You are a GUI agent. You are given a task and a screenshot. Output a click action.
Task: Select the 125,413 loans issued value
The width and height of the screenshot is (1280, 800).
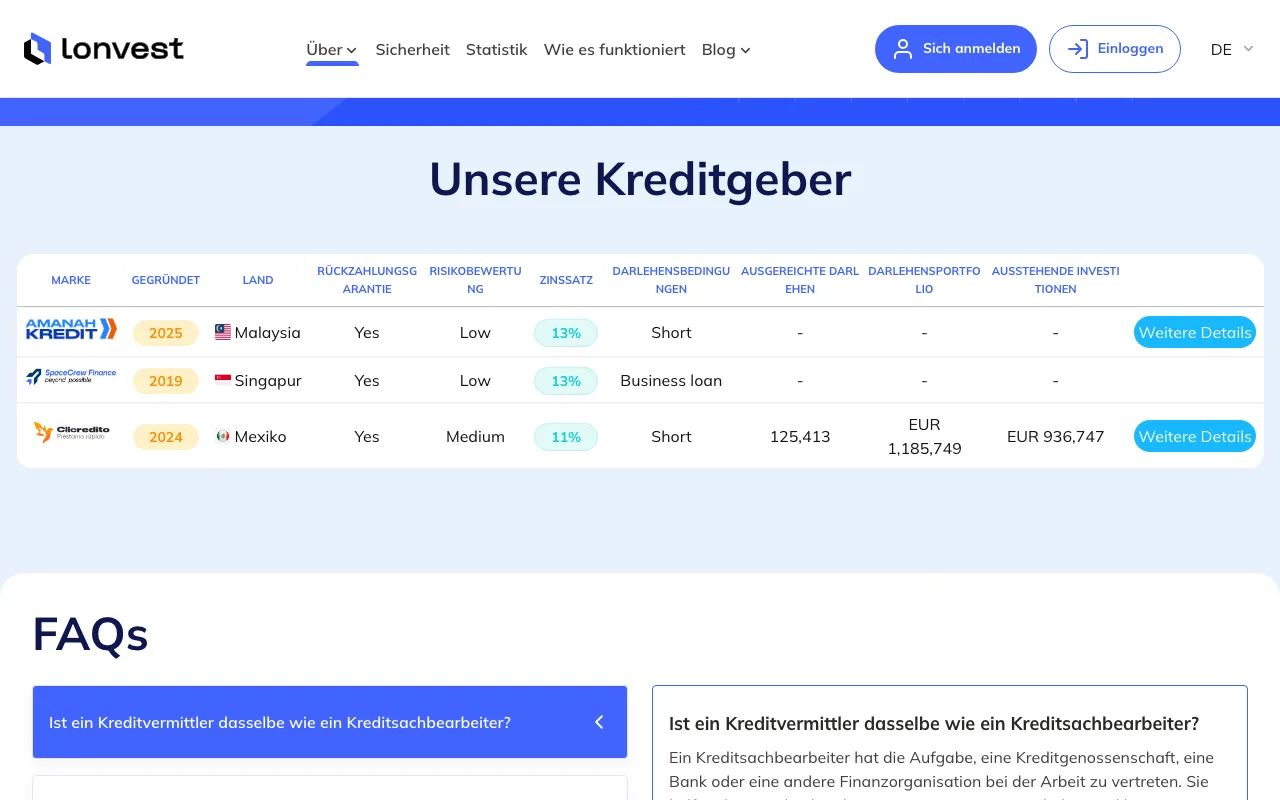pos(800,436)
